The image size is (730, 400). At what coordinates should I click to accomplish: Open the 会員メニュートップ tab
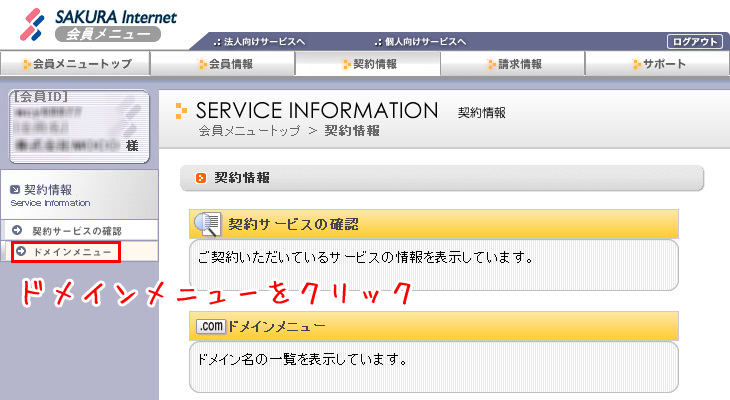(x=75, y=64)
